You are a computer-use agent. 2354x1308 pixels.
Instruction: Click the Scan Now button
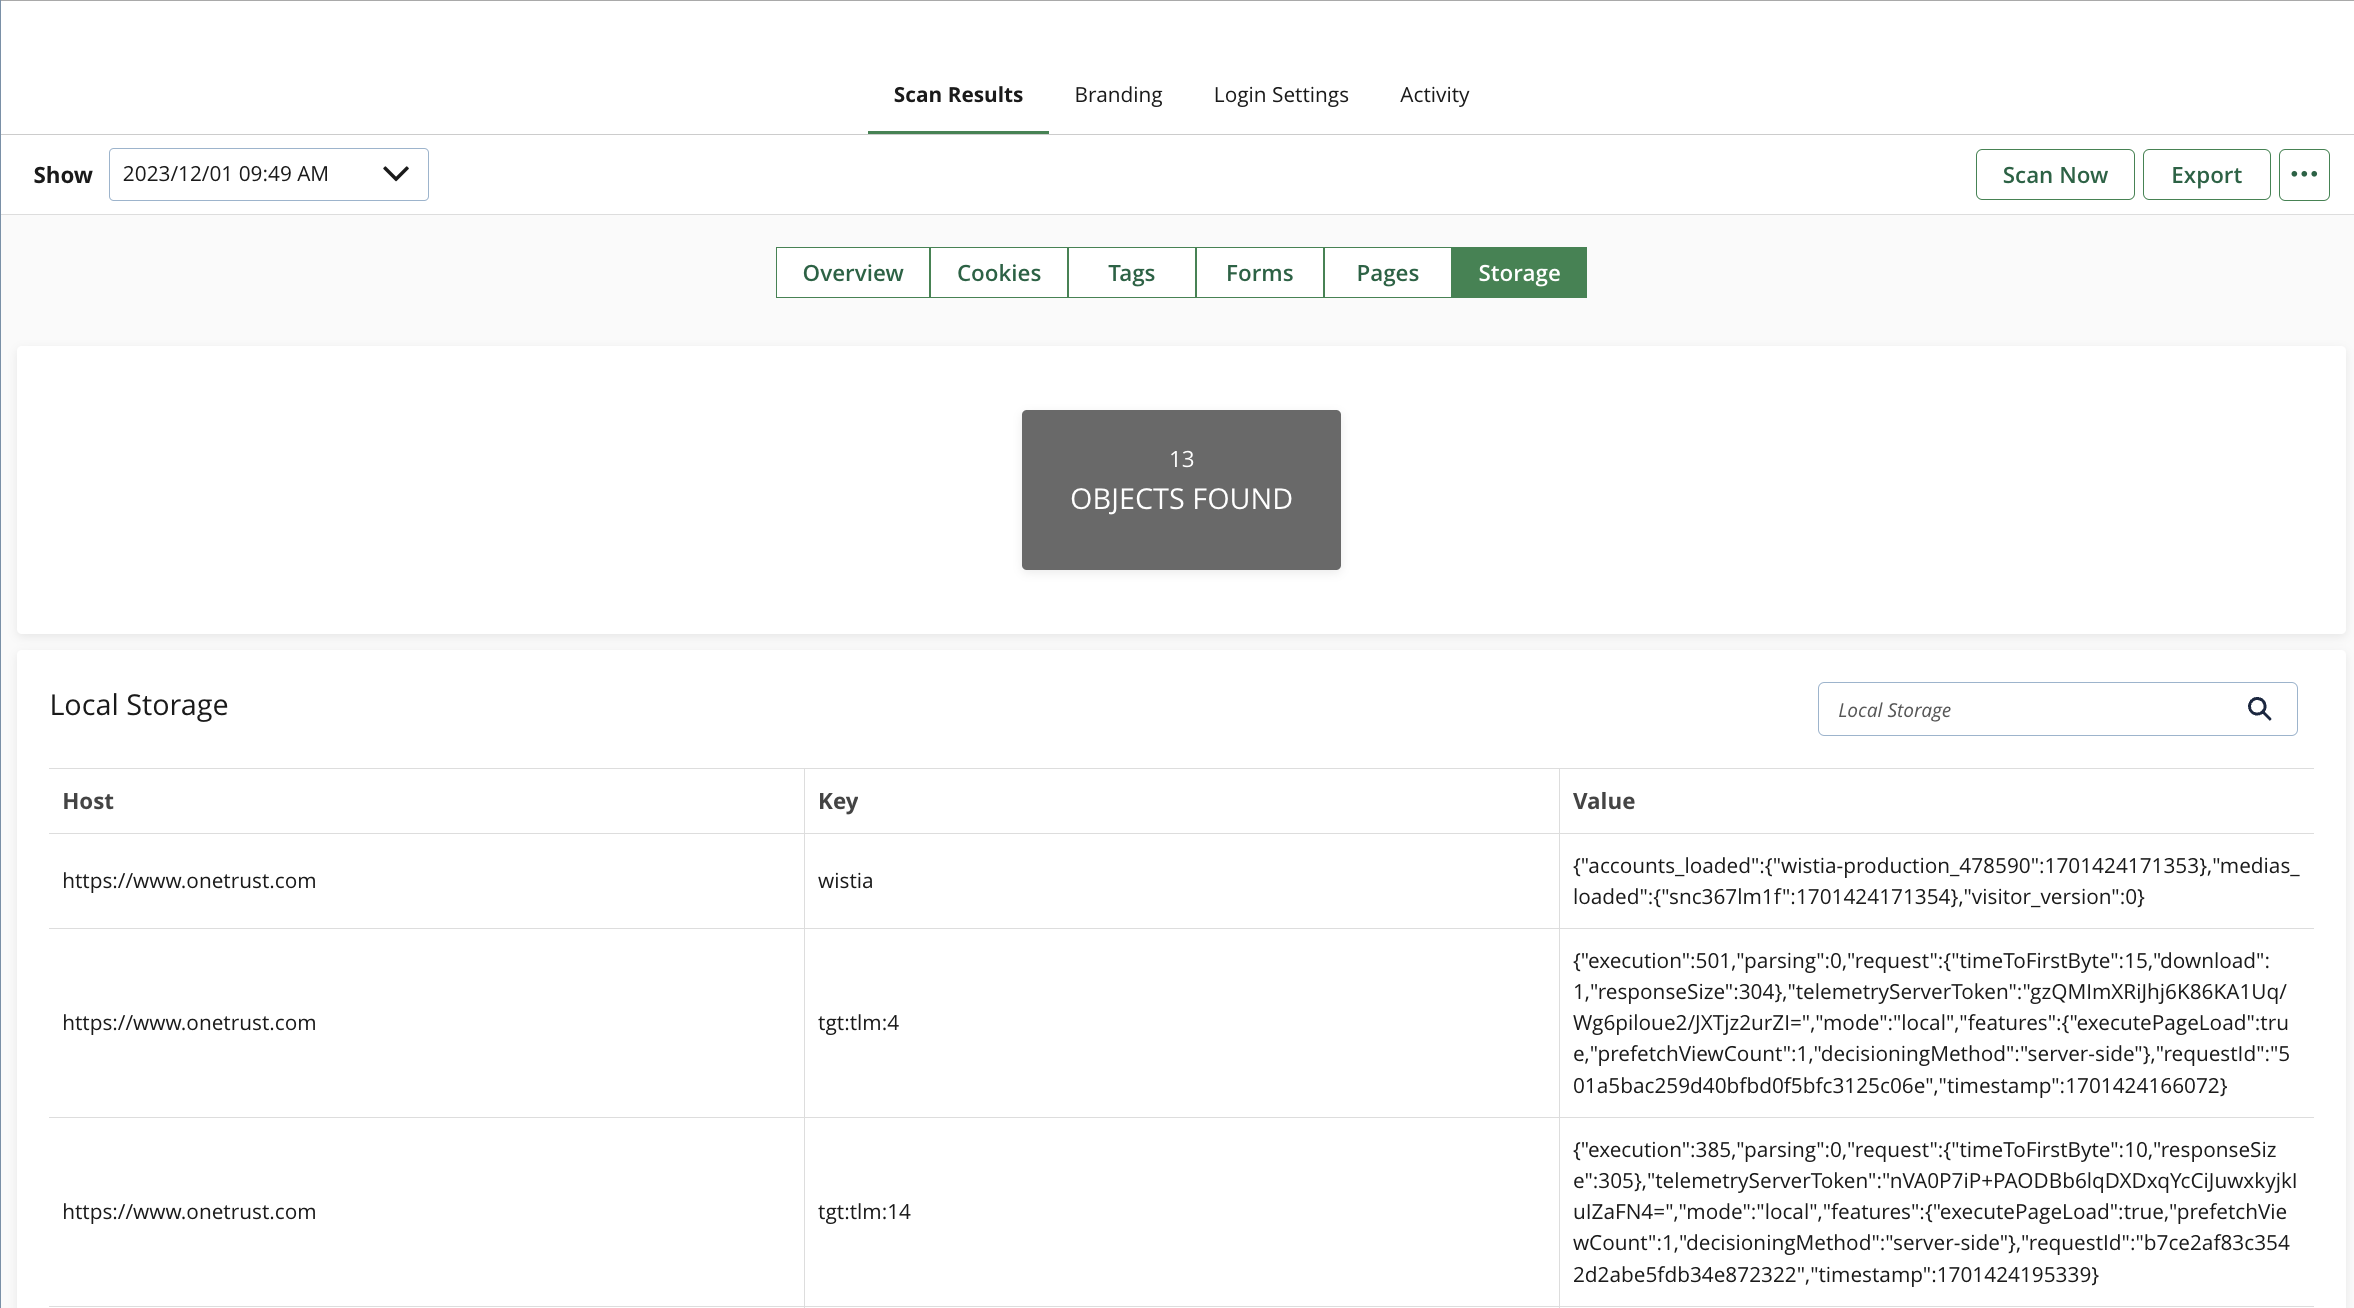tap(2054, 173)
